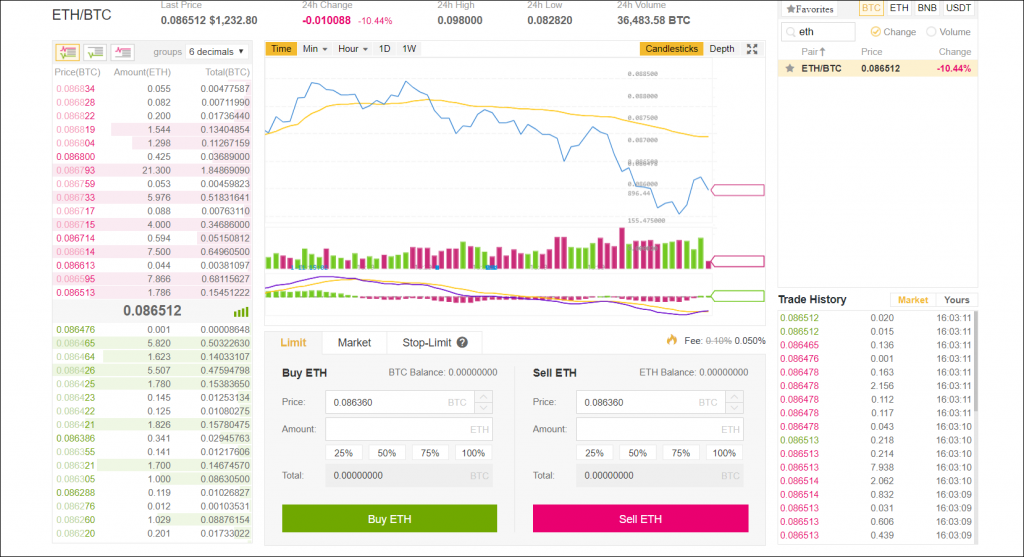Click the buy Amount input field
Image resolution: width=1024 pixels, height=557 pixels.
pyautogui.click(x=409, y=429)
